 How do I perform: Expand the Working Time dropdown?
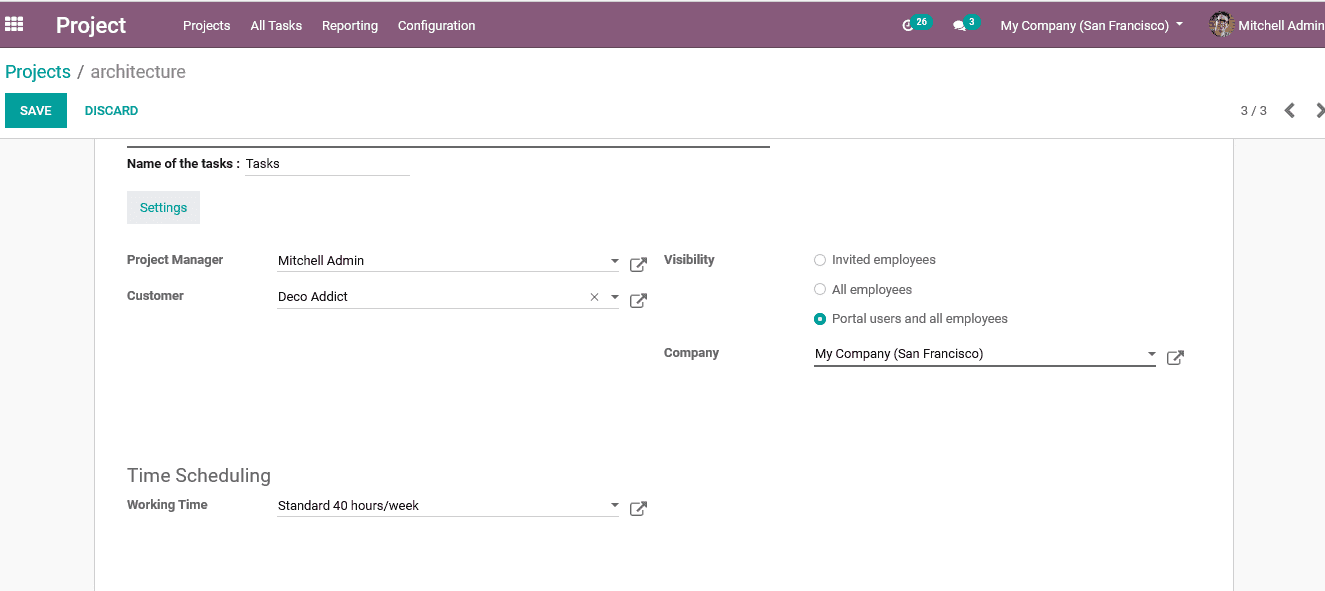(x=614, y=506)
